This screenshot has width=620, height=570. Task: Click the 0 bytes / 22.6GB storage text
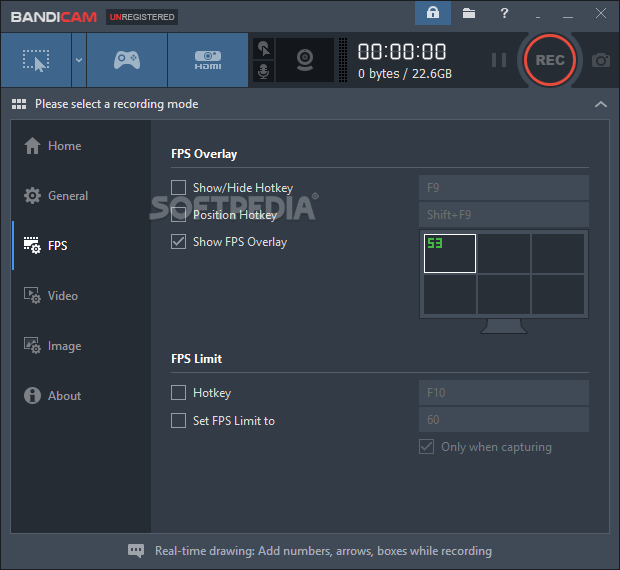click(x=405, y=74)
